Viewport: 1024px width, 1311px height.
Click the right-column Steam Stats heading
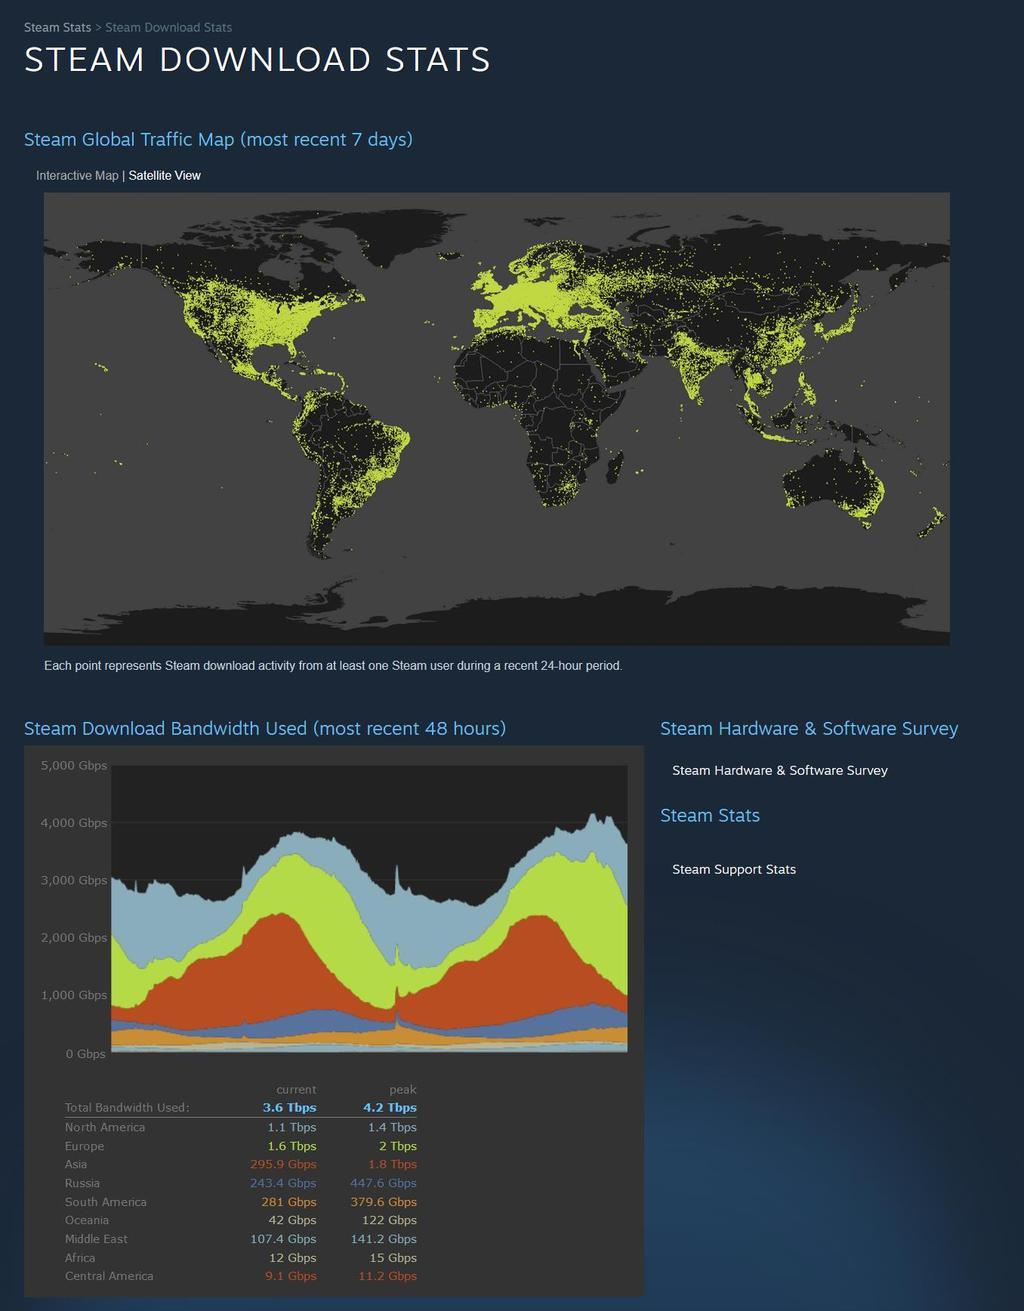(x=710, y=815)
